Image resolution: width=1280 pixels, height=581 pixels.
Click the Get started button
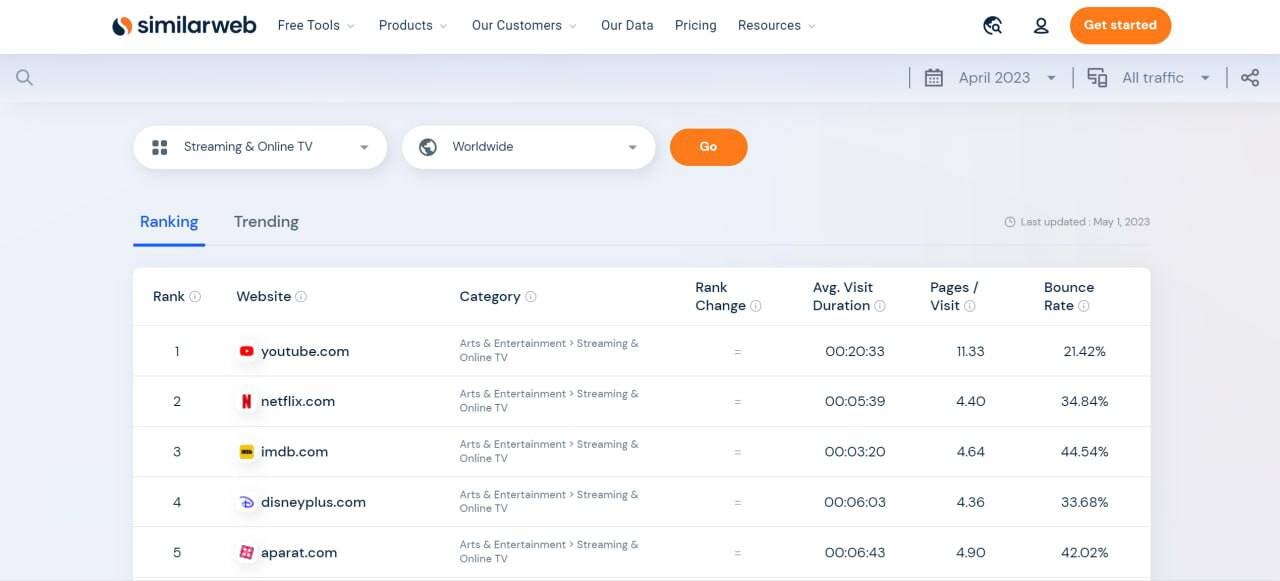pos(1120,26)
